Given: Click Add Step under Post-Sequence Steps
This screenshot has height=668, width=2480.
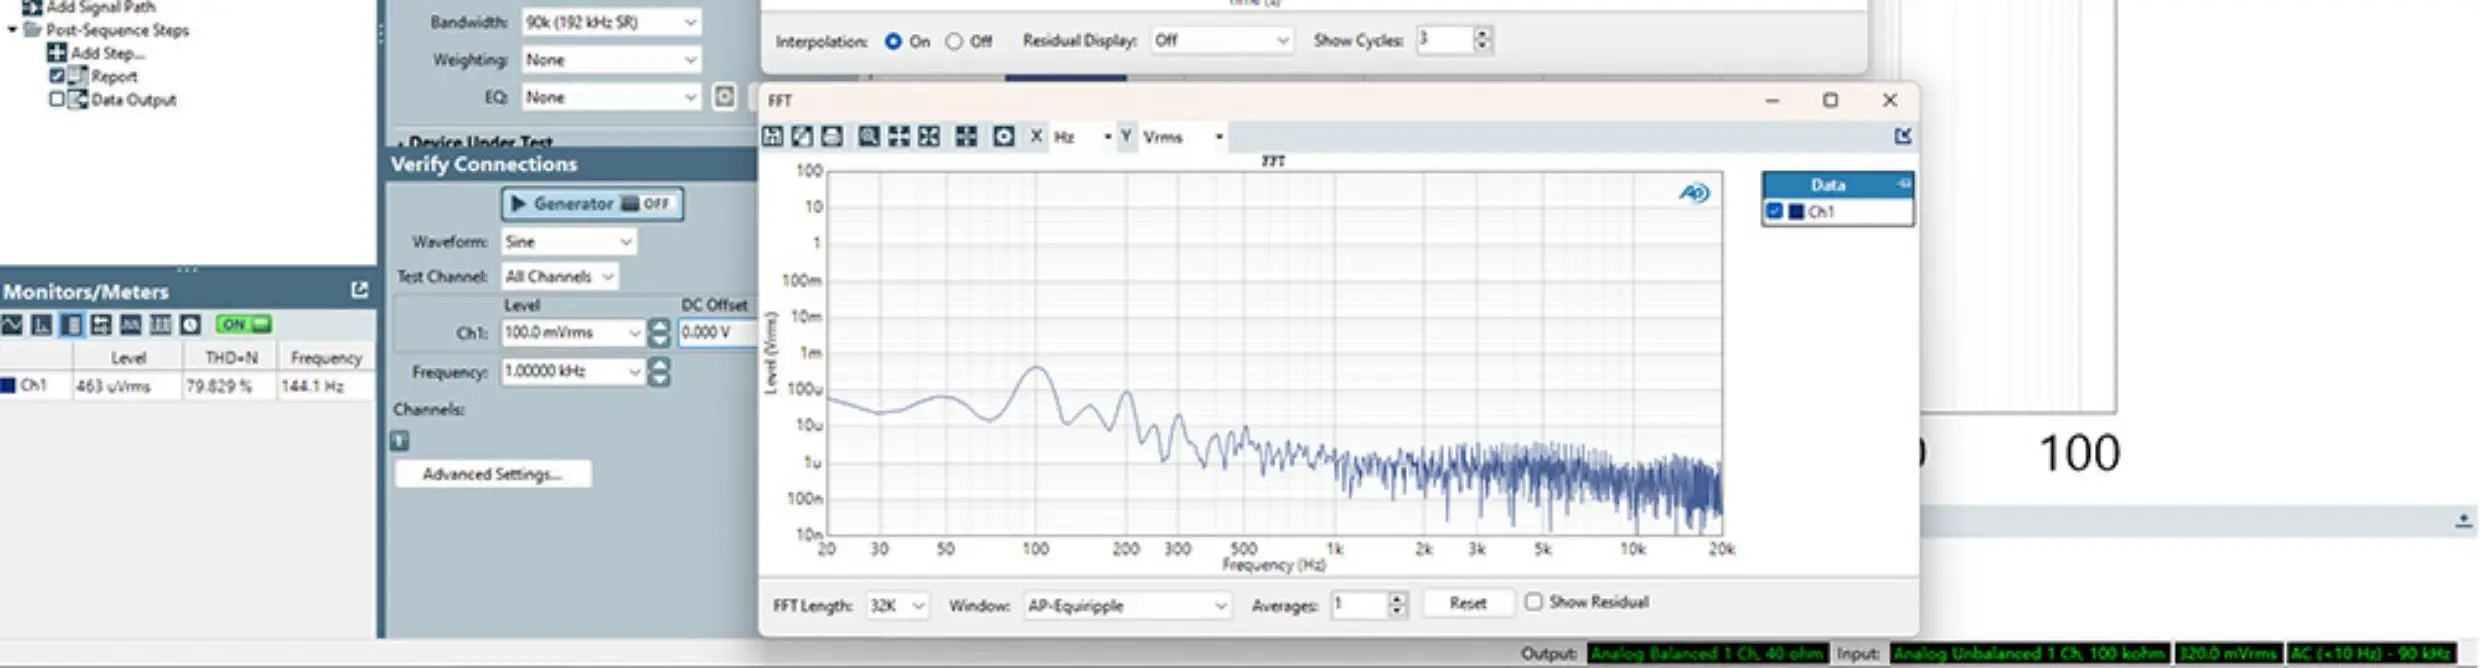Looking at the screenshot, I should click(x=107, y=53).
